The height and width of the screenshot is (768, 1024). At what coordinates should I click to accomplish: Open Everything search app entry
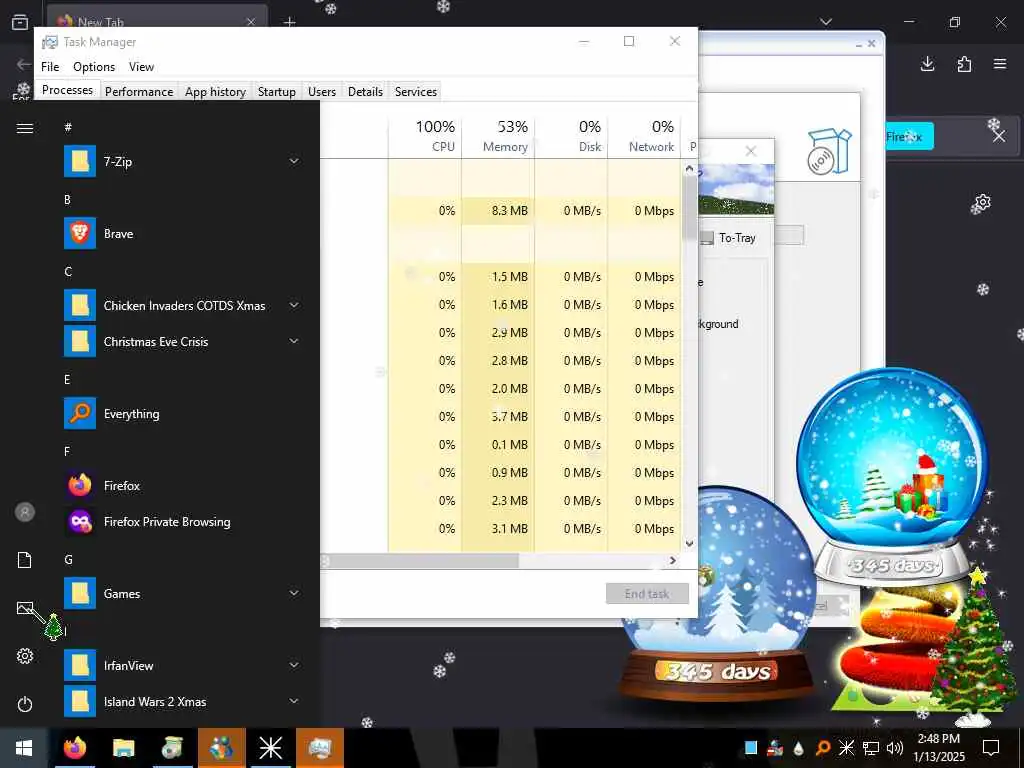tap(182, 413)
